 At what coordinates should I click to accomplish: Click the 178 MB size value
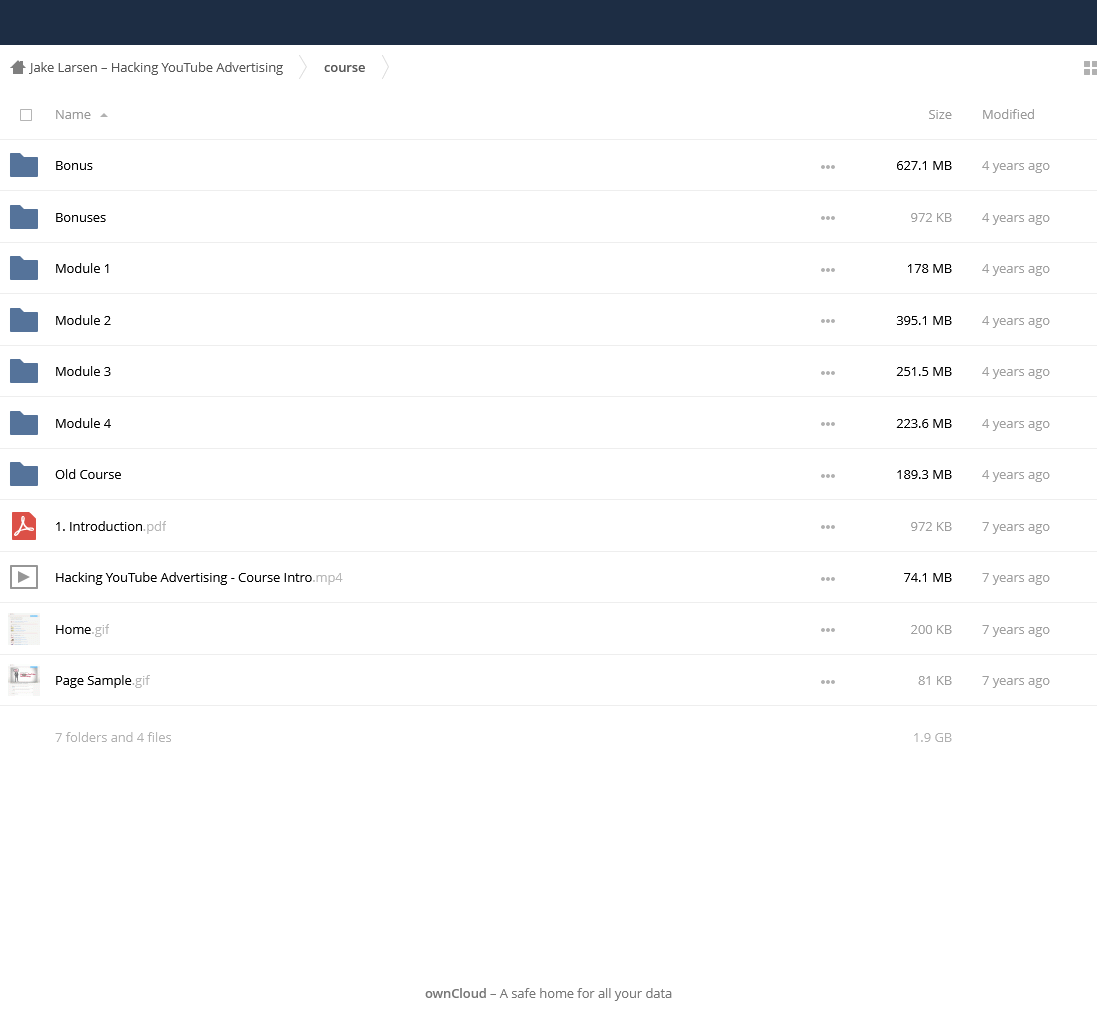pyautogui.click(x=929, y=268)
